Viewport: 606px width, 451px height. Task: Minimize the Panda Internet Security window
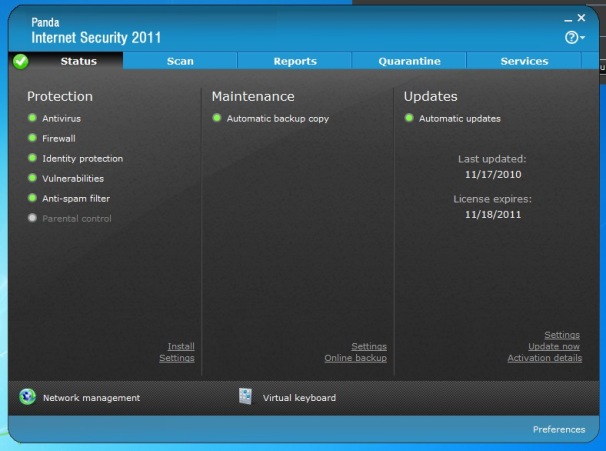[568, 19]
